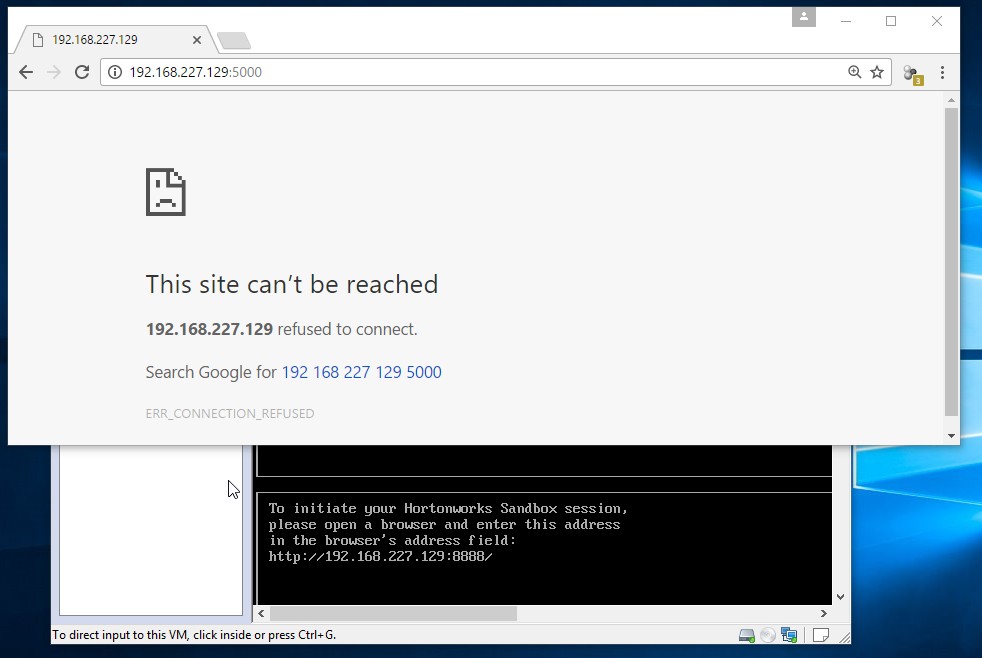The image size is (982, 658).
Task: Search Google for 192 168 227 129 5000
Action: click(x=361, y=373)
